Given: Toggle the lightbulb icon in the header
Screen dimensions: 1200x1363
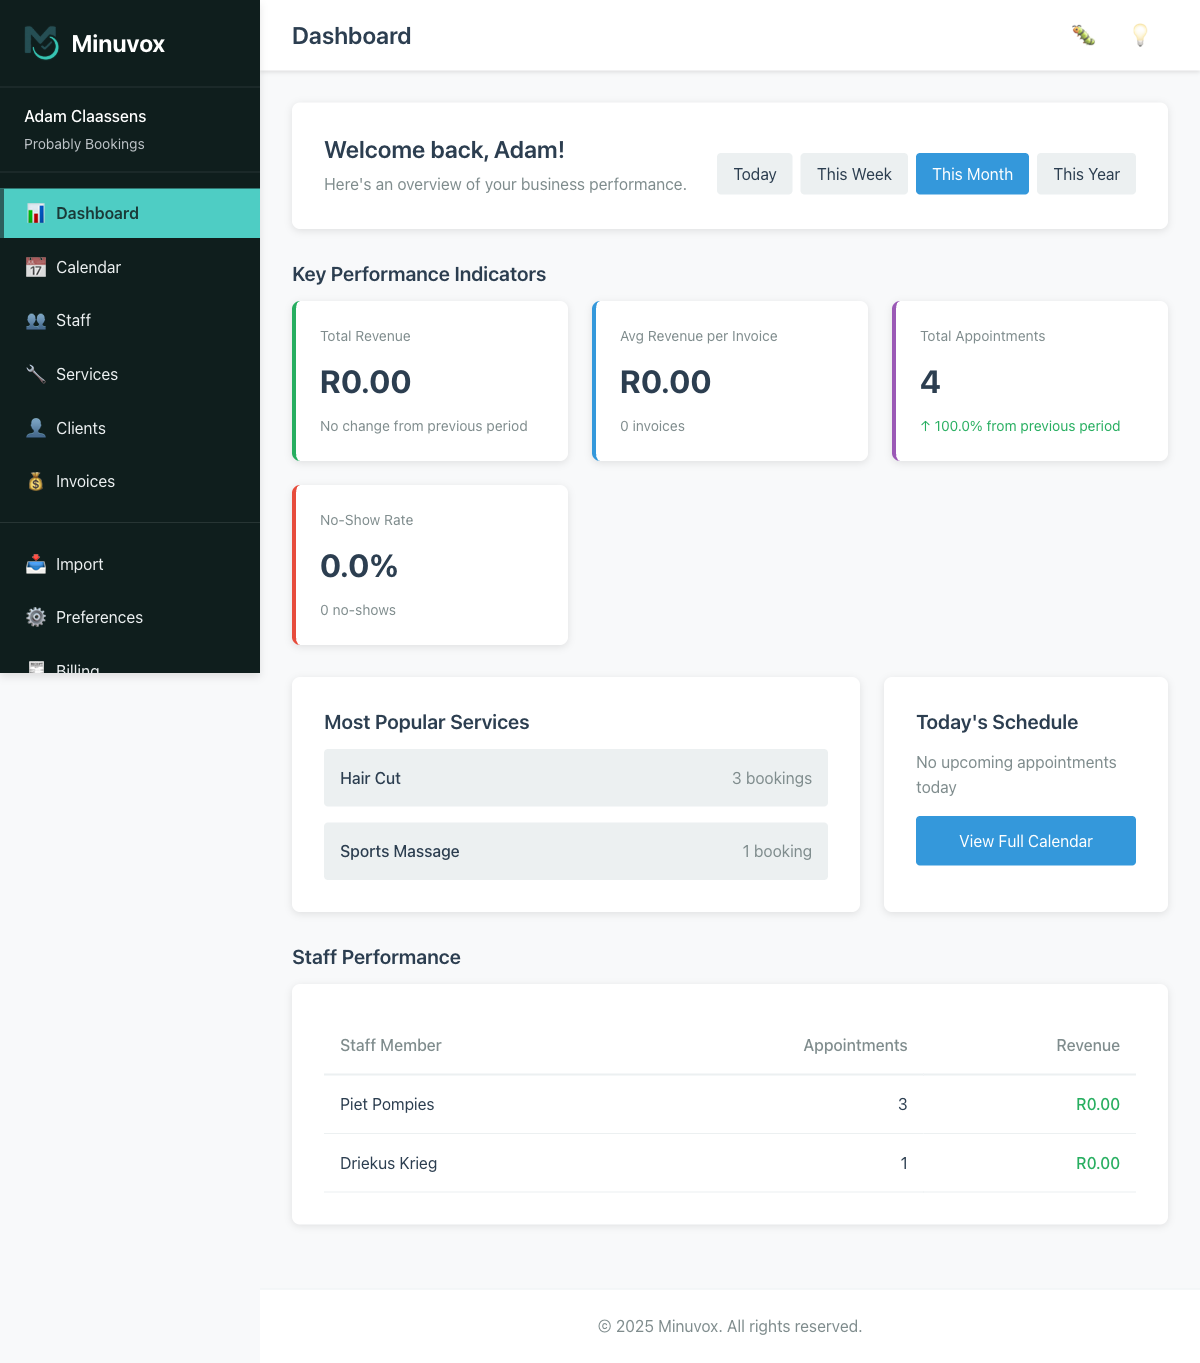Looking at the screenshot, I should tap(1139, 36).
